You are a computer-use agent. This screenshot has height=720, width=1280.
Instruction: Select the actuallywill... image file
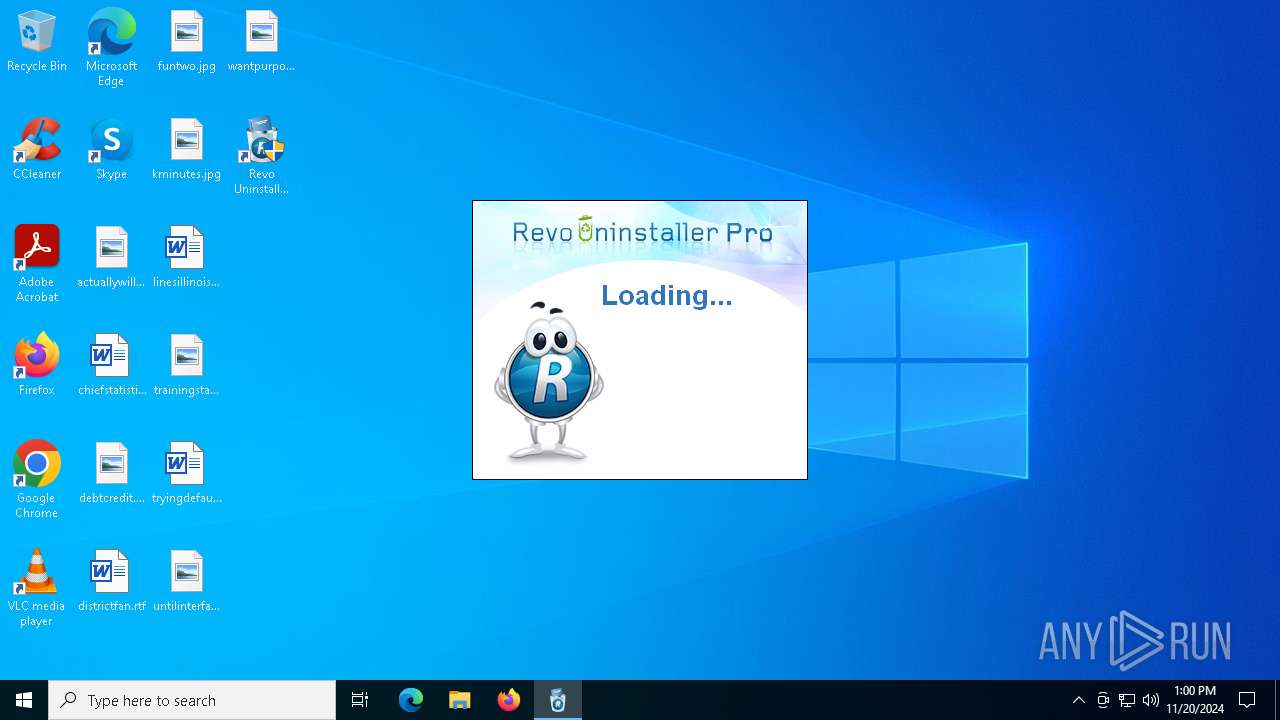(111, 258)
